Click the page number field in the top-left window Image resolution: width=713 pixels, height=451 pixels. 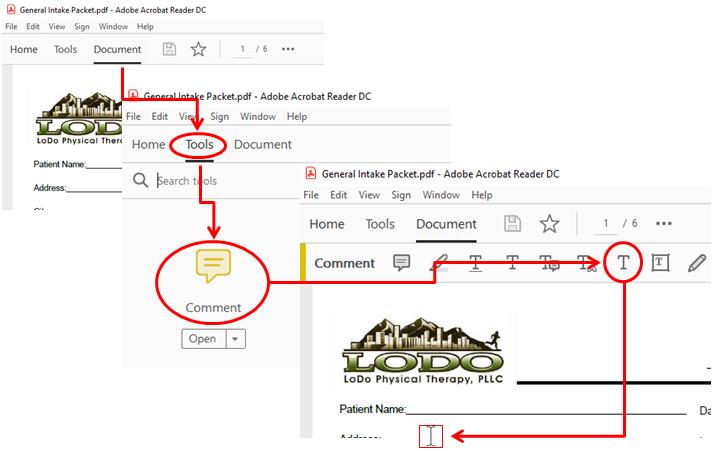click(x=243, y=49)
